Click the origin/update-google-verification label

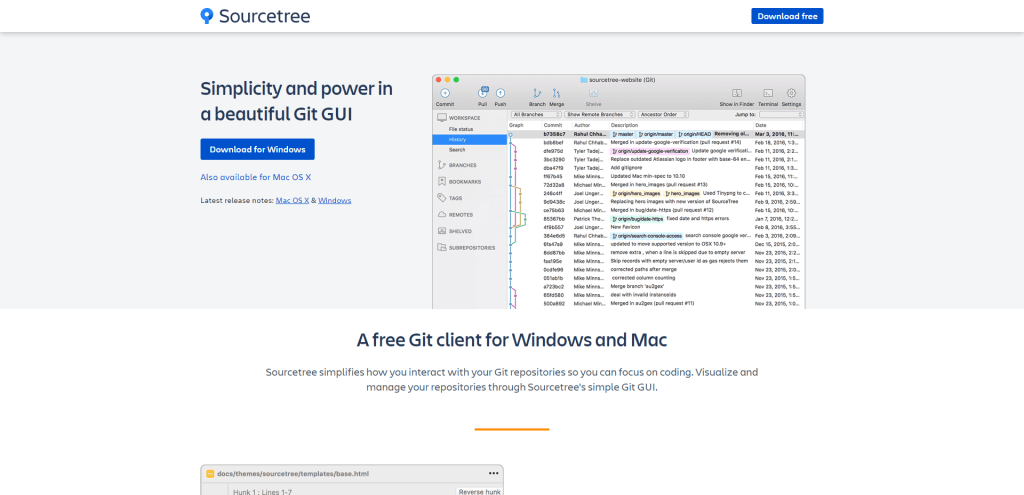tap(649, 151)
